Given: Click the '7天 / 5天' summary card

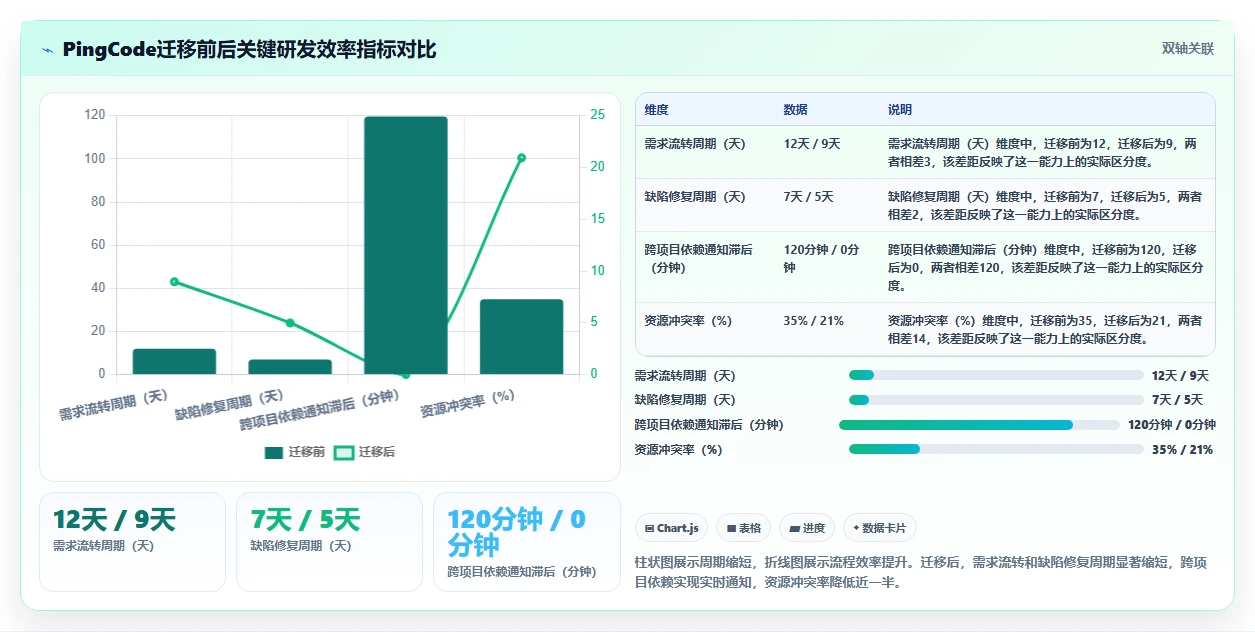Looking at the screenshot, I should 329,541.
